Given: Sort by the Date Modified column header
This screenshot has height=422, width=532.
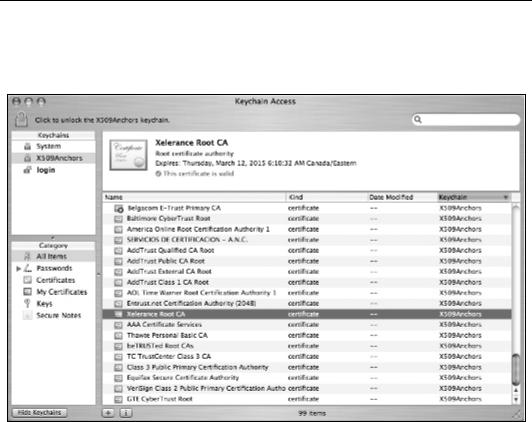Looking at the screenshot, I should click(402, 197).
